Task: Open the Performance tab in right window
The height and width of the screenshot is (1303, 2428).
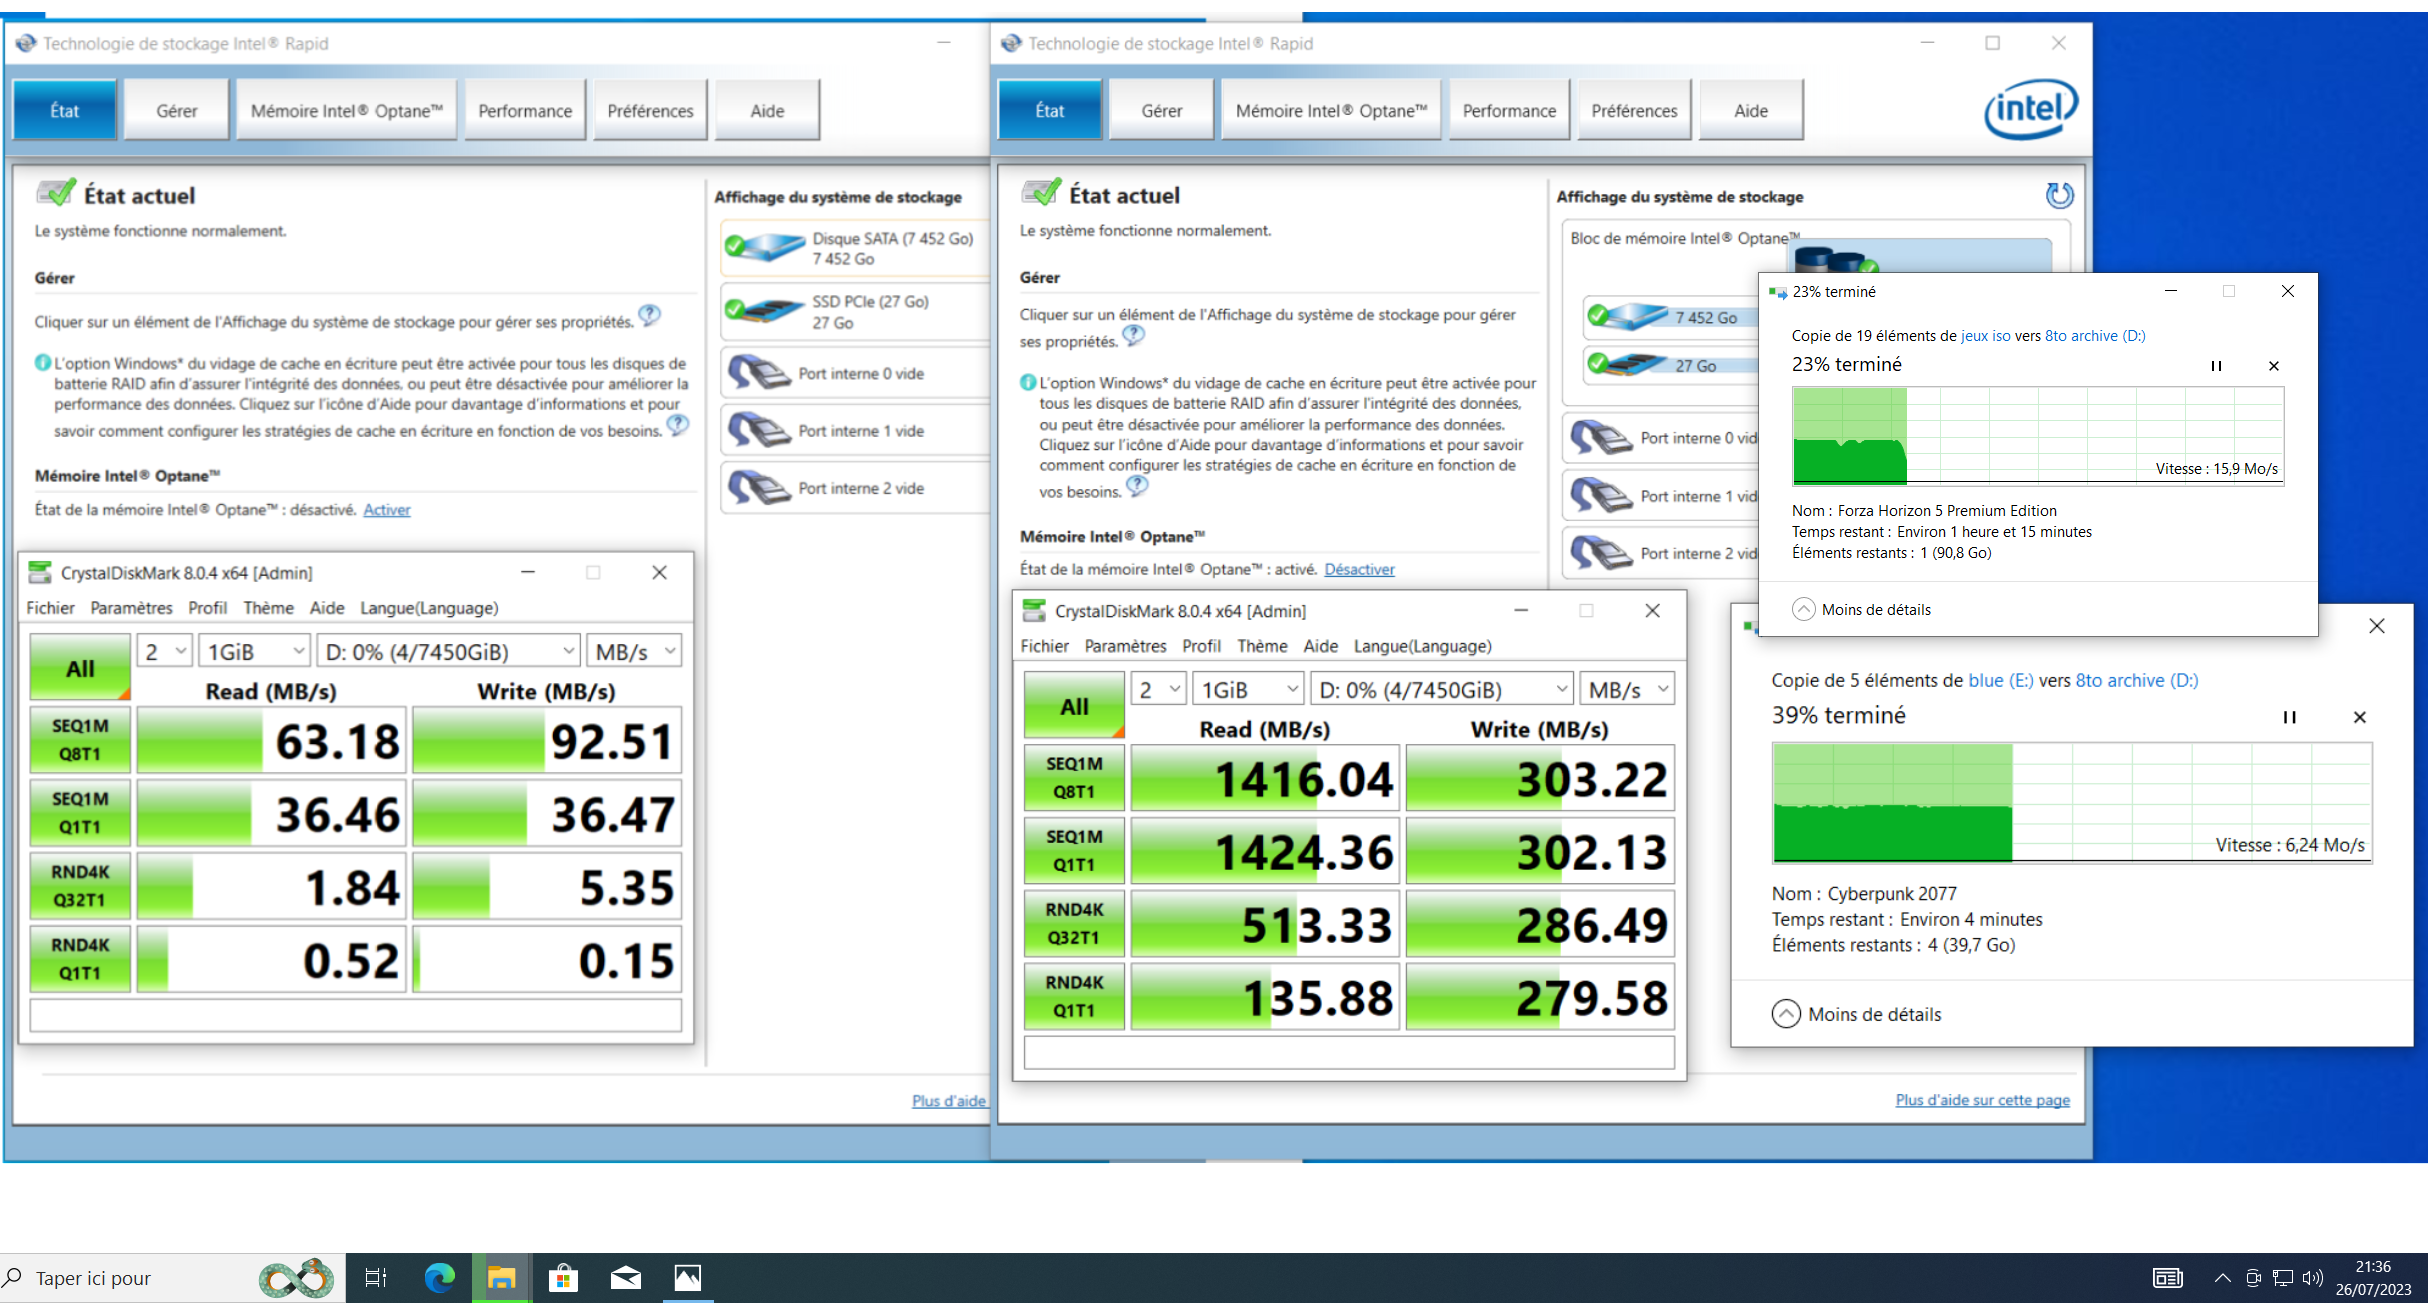Action: pos(1508,111)
